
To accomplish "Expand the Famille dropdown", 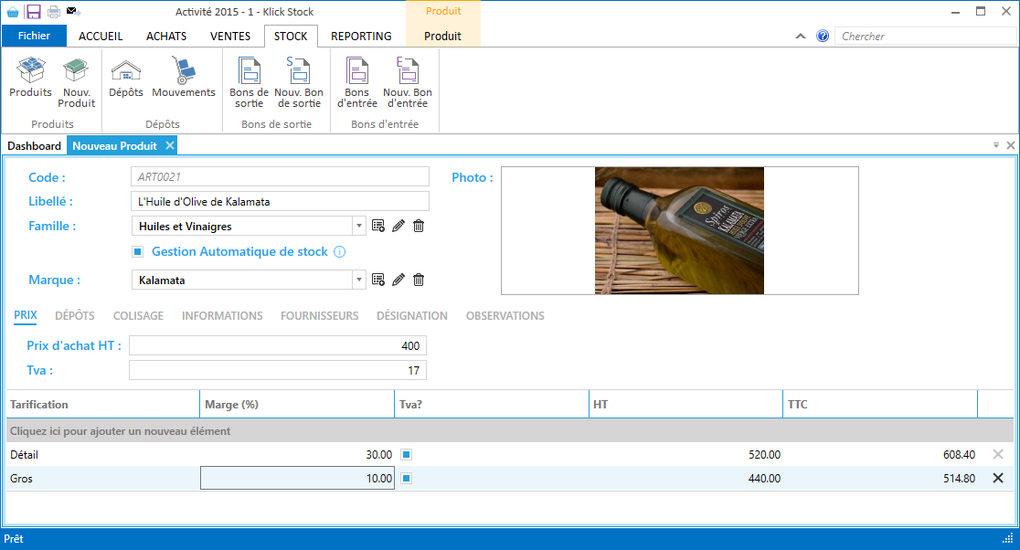I will coord(359,226).
